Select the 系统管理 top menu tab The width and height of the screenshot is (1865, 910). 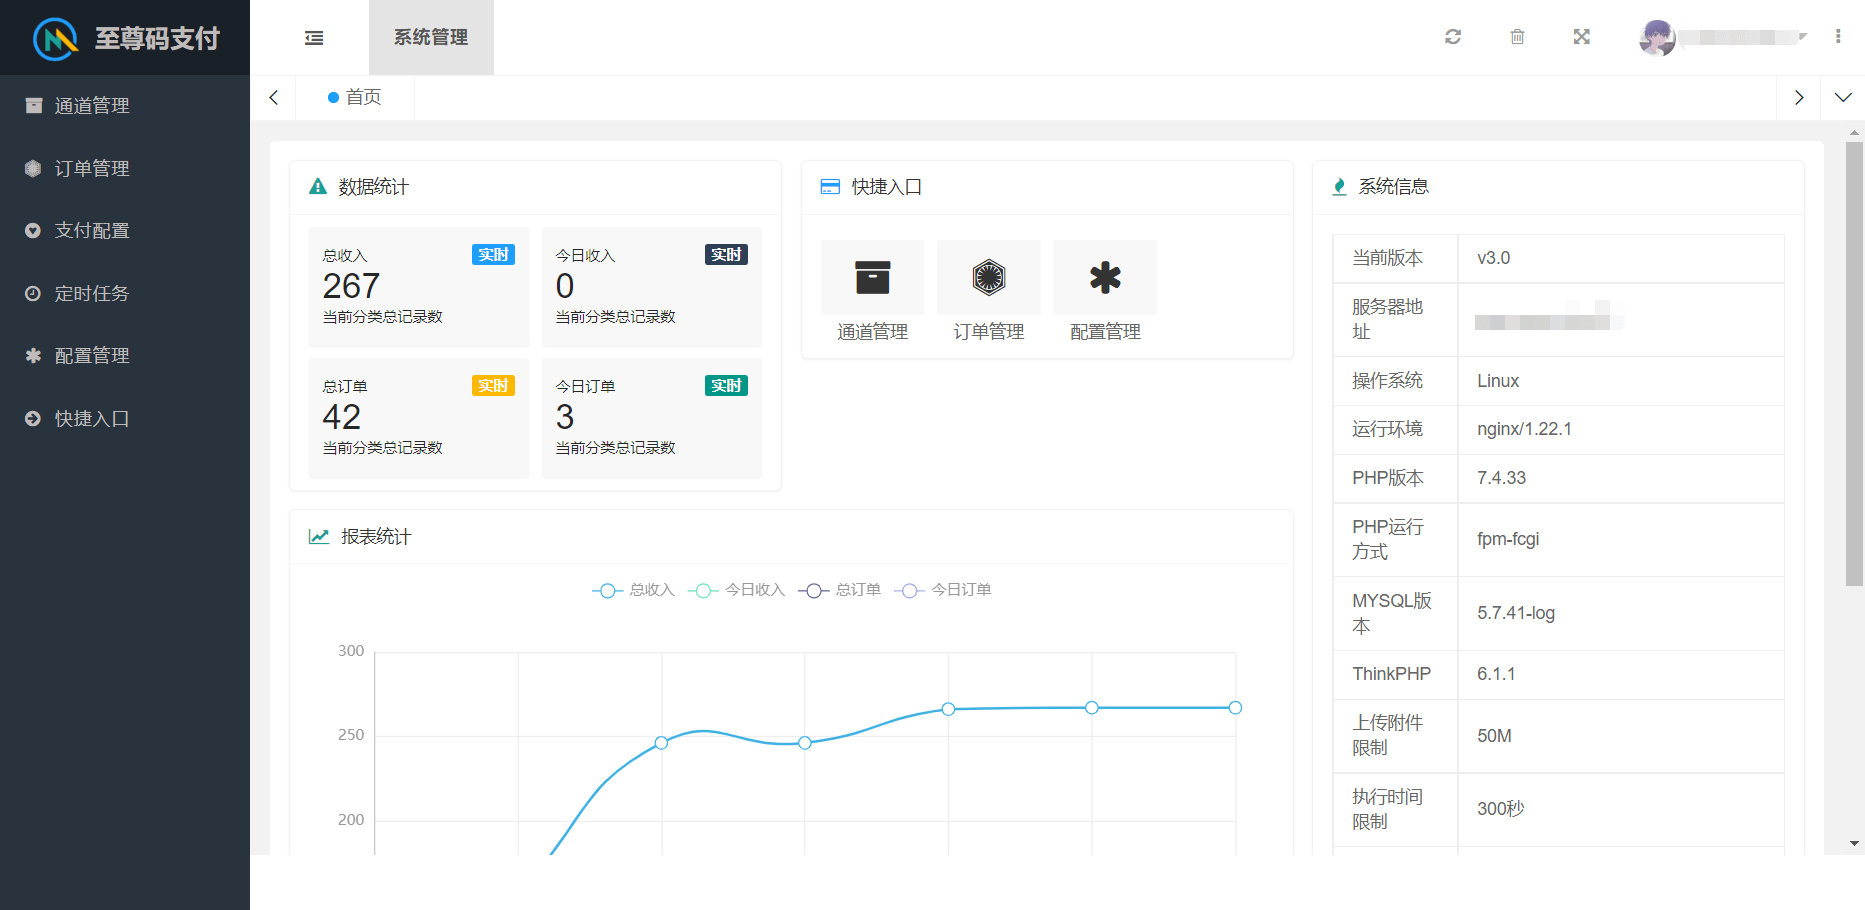coord(431,38)
